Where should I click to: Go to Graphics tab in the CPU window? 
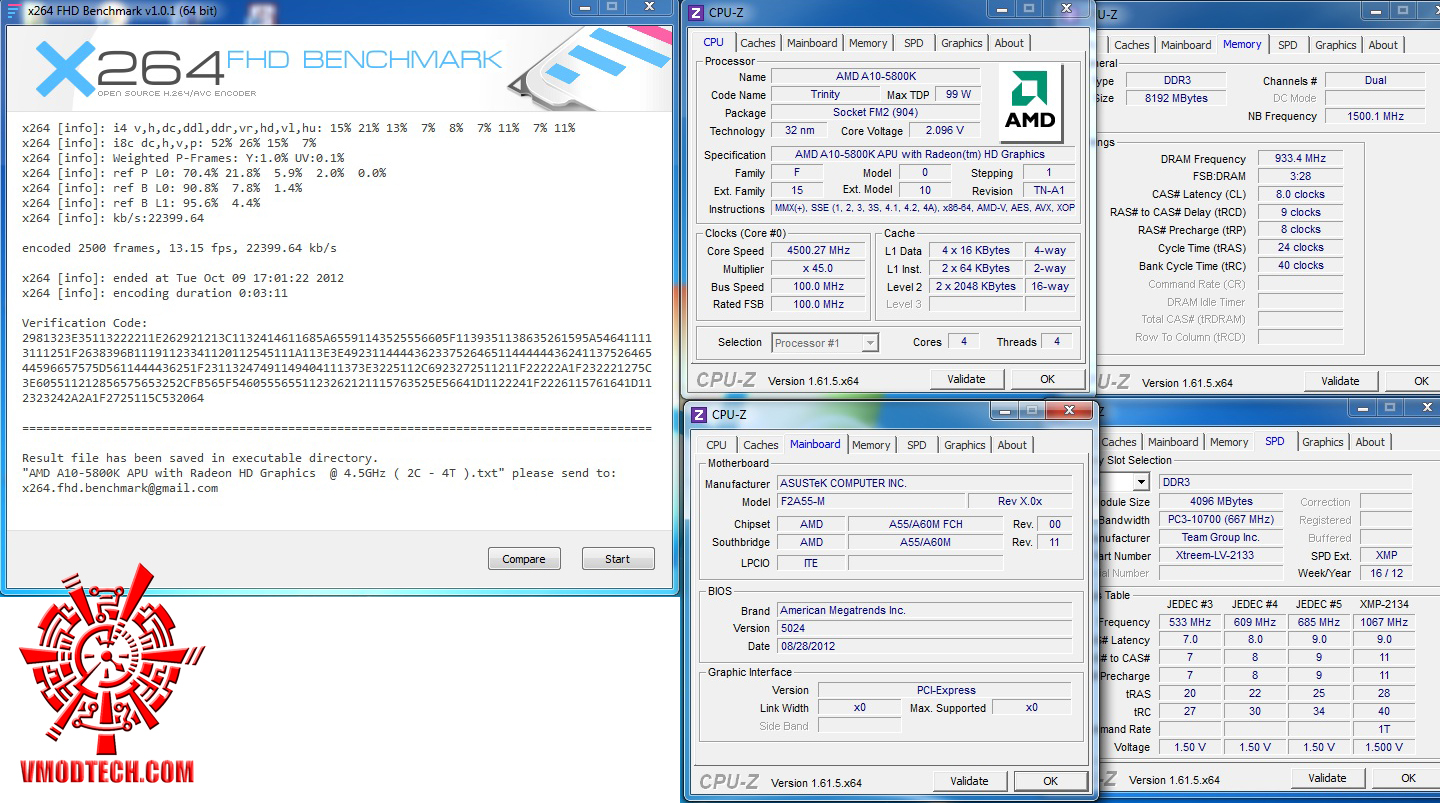pos(961,43)
